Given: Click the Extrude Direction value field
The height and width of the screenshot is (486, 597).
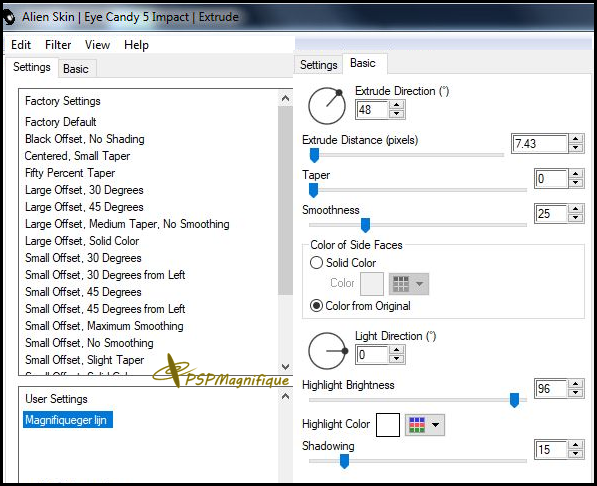Looking at the screenshot, I should pos(372,110).
